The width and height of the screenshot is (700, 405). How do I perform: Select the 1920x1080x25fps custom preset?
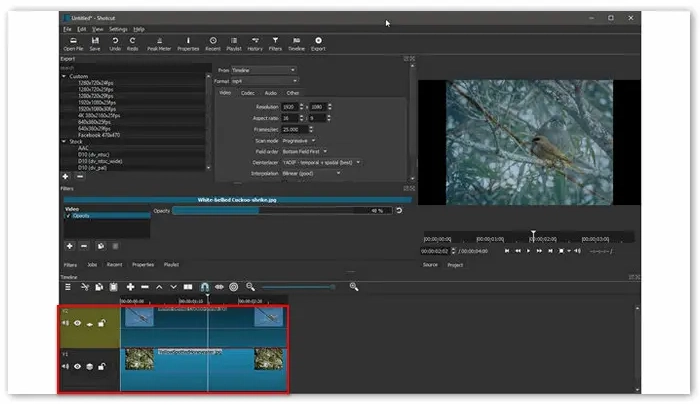tap(97, 102)
